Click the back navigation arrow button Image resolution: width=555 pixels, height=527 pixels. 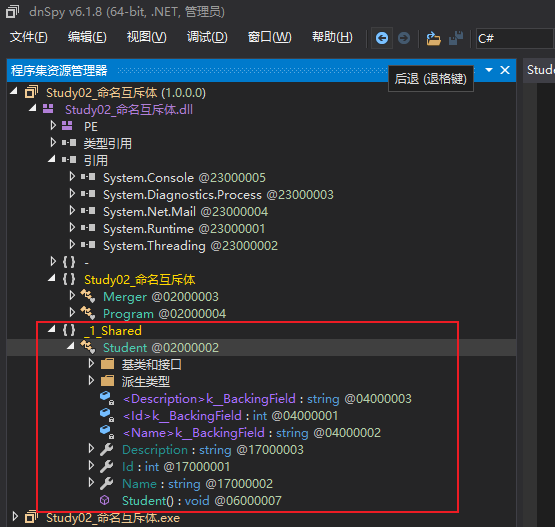point(382,38)
